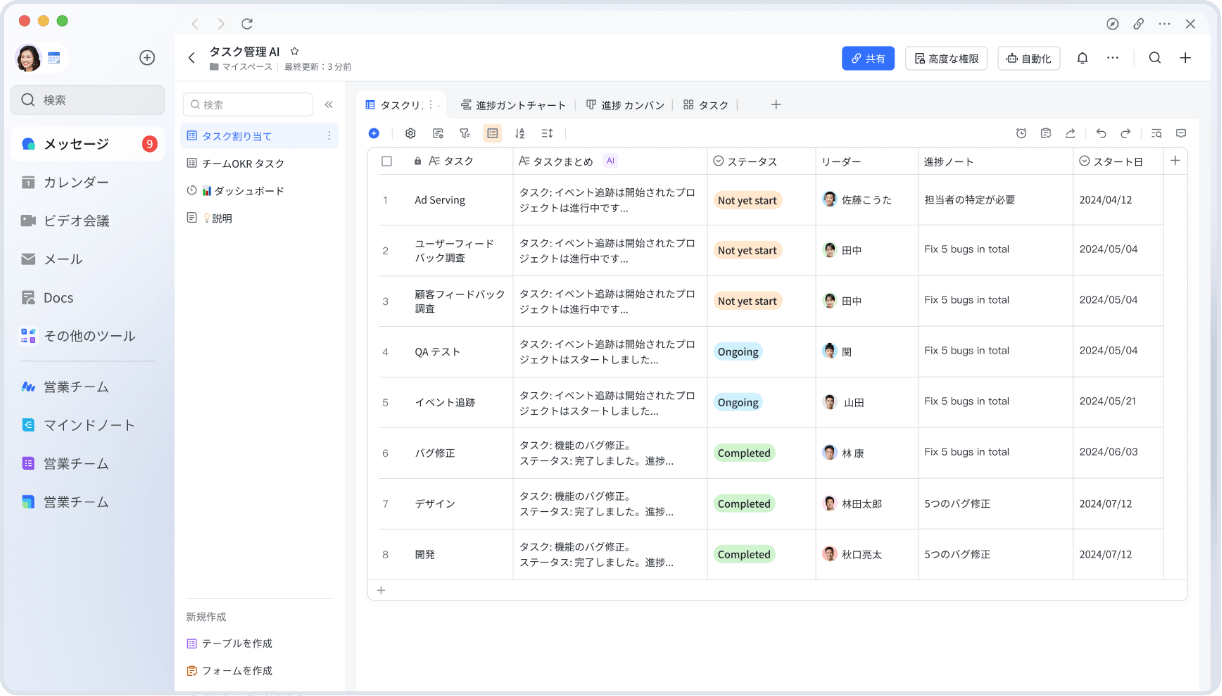Click the 検索 search field in the left sidebar

(x=88, y=100)
